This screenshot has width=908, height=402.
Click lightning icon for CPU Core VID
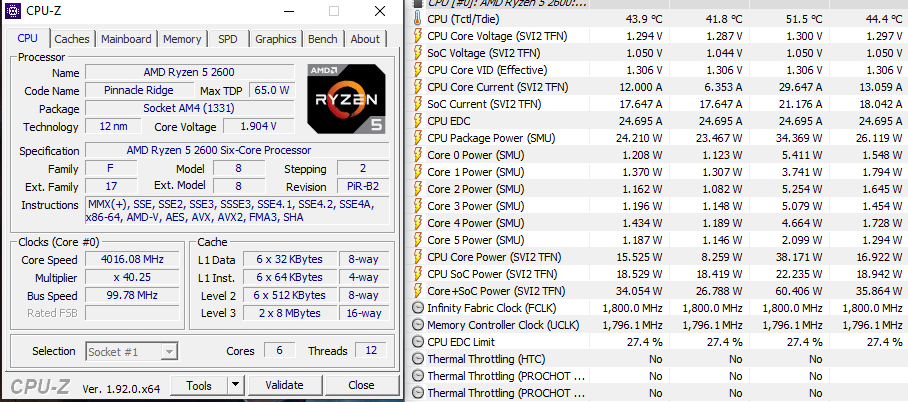pos(418,70)
